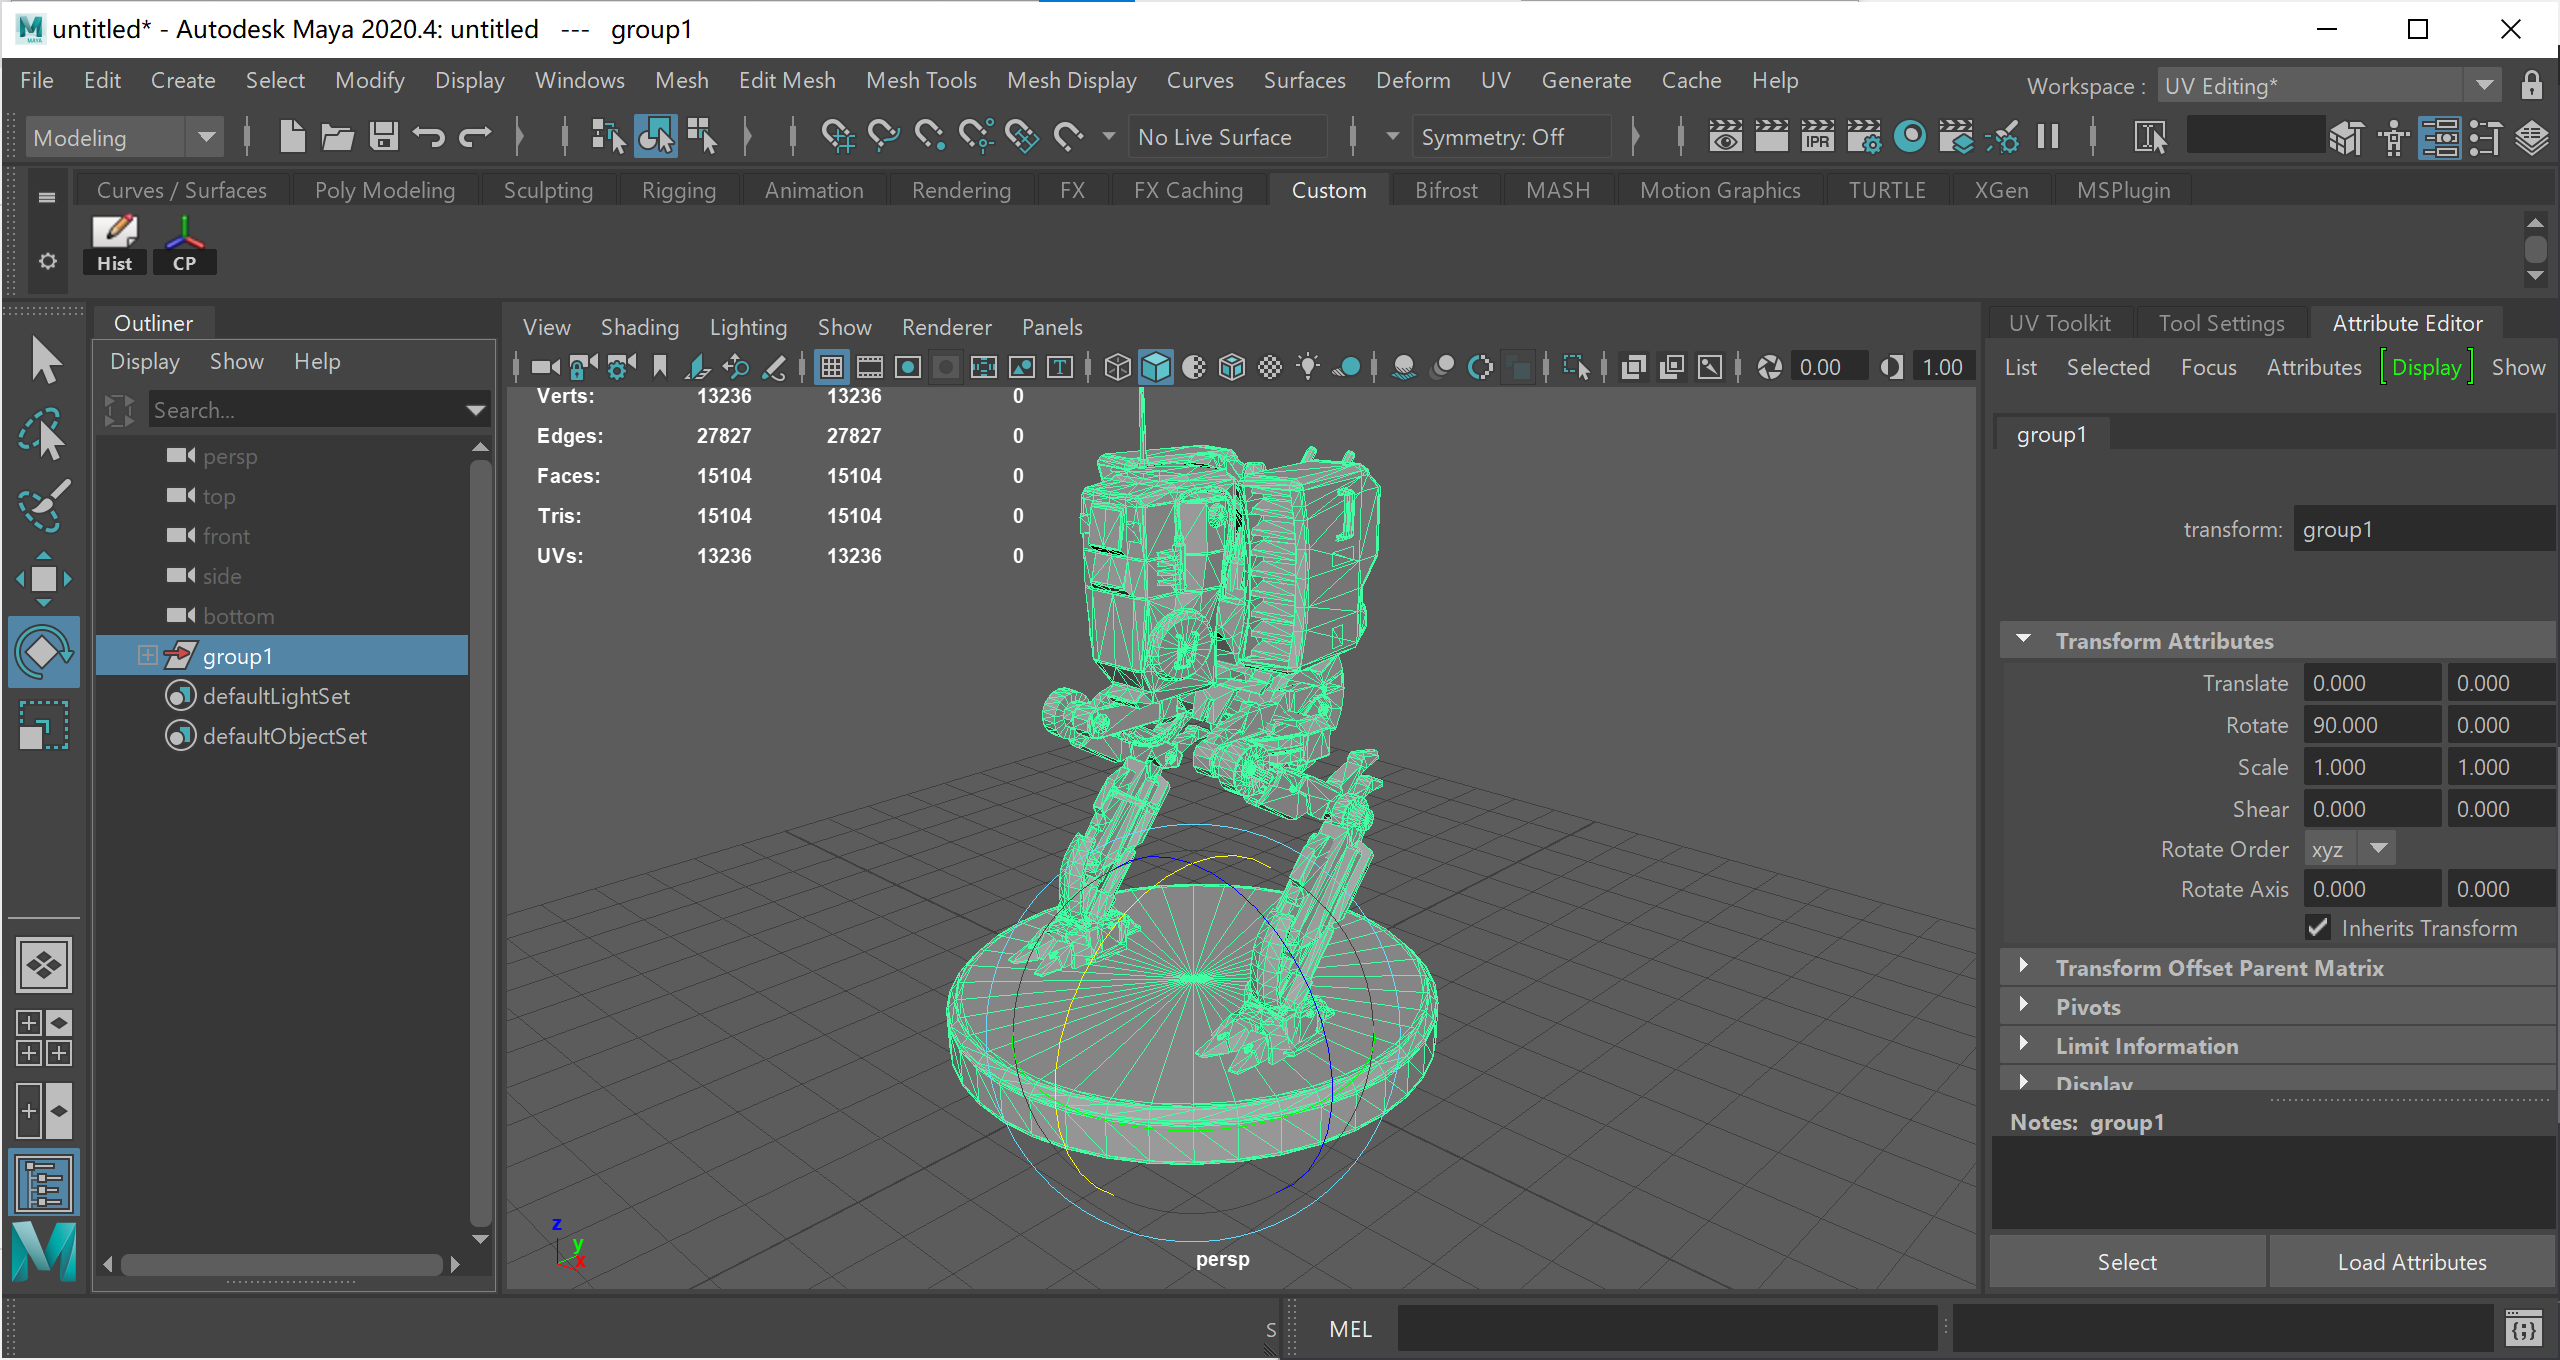Open the Mesh Tools menu
The width and height of the screenshot is (2560, 1360).
pos(920,80)
